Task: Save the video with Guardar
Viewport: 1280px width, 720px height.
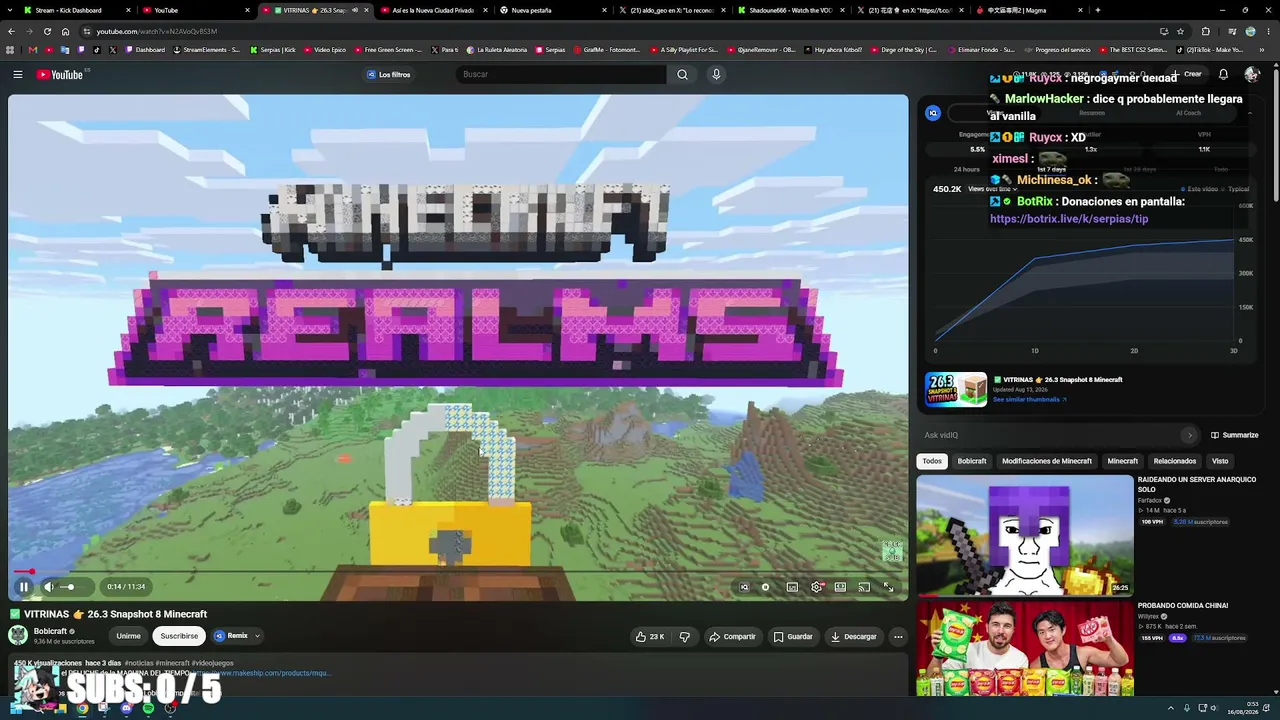Action: click(x=793, y=636)
